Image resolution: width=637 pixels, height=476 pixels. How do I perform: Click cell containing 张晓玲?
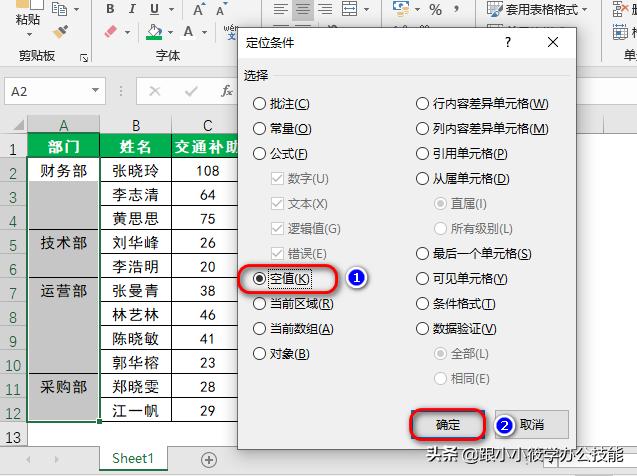click(x=136, y=171)
